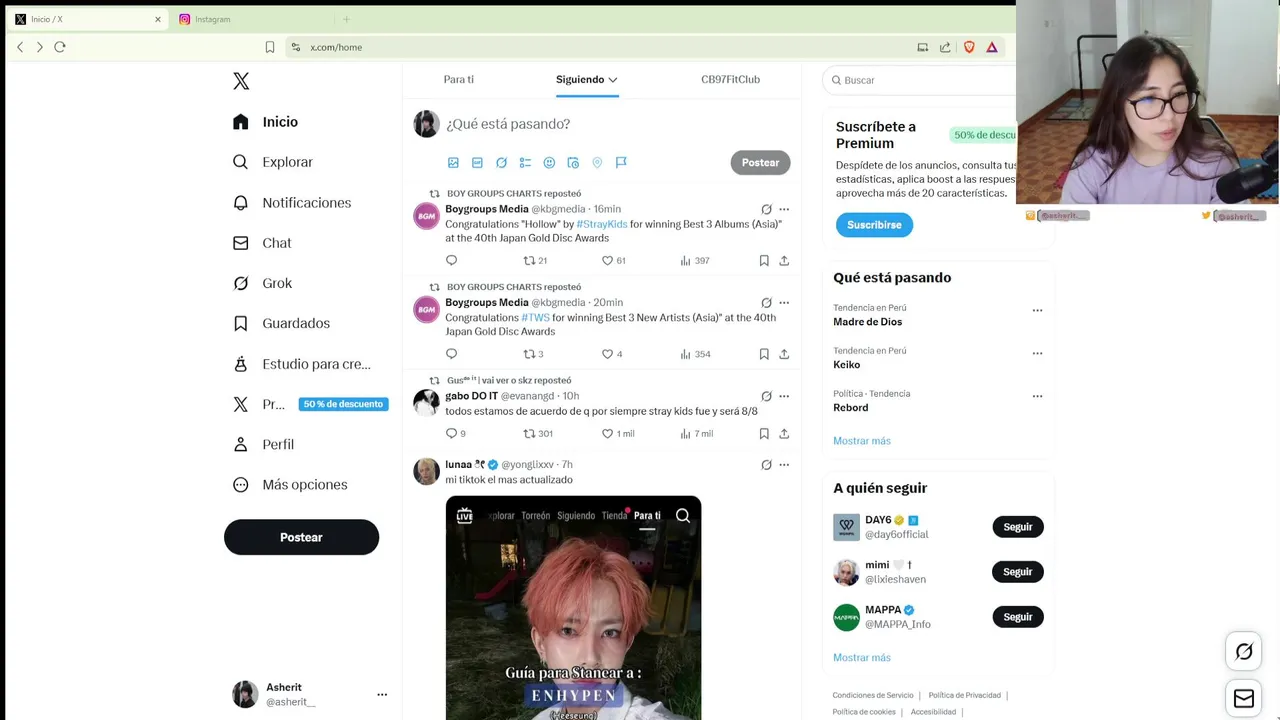Viewport: 1280px width, 720px height.
Task: Switch to the CB97FitClub tab
Action: point(730,79)
